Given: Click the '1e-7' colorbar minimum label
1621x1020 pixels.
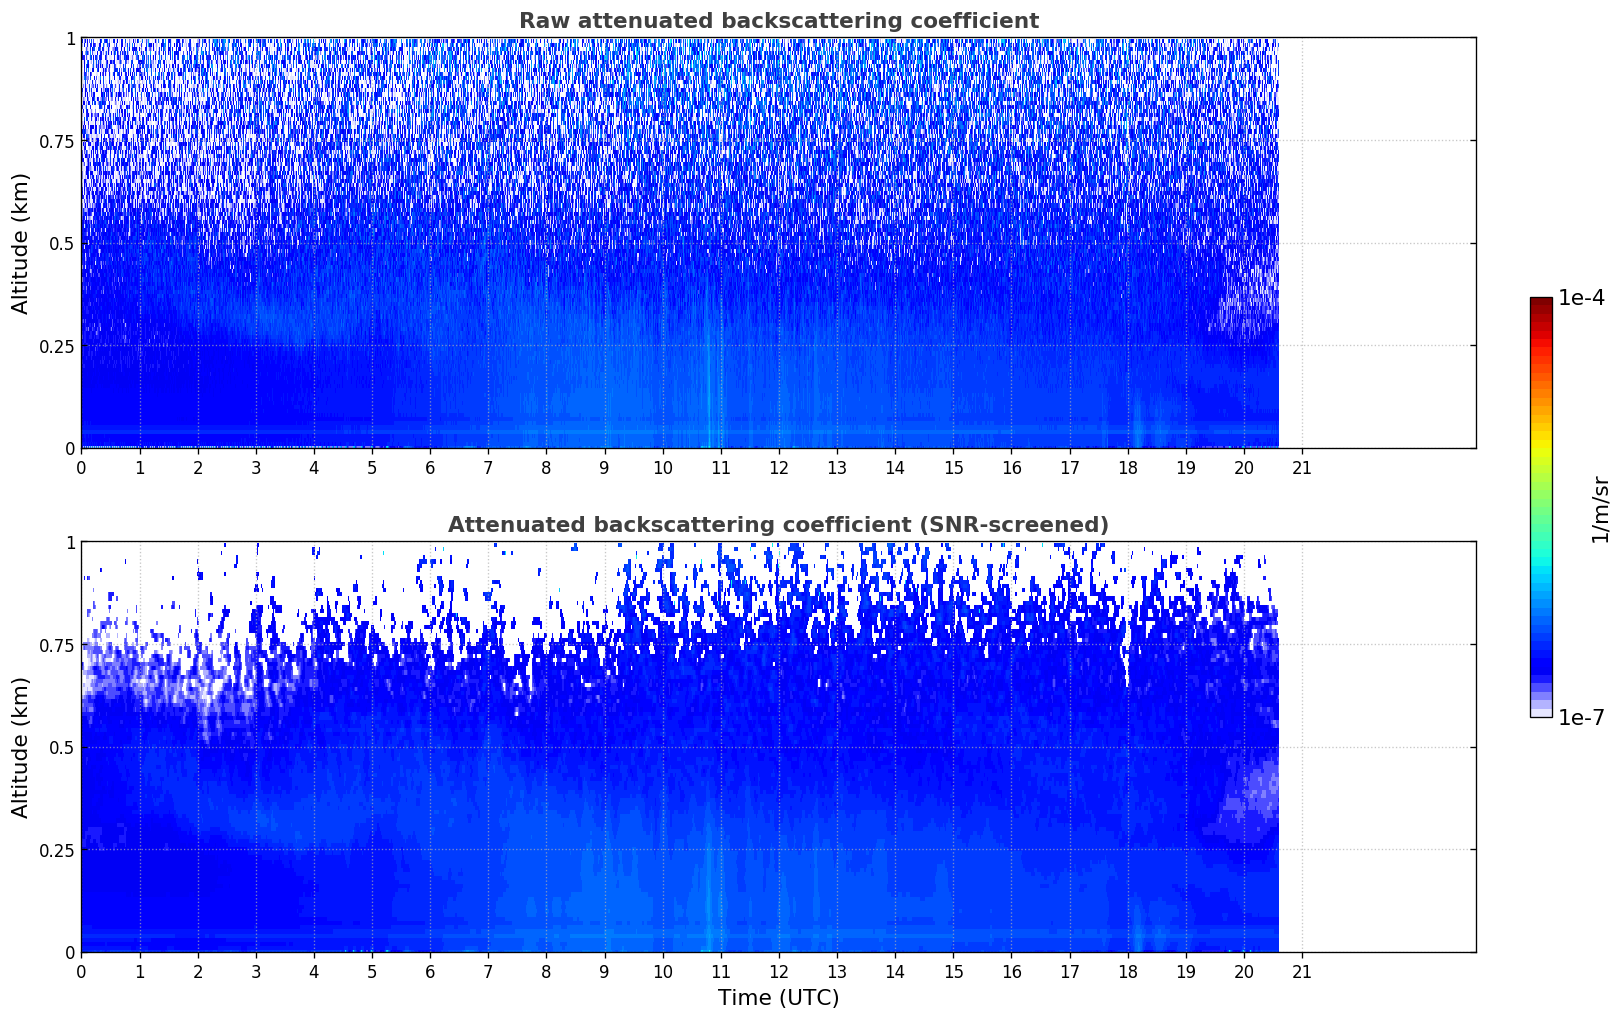Looking at the screenshot, I should pos(1581,718).
